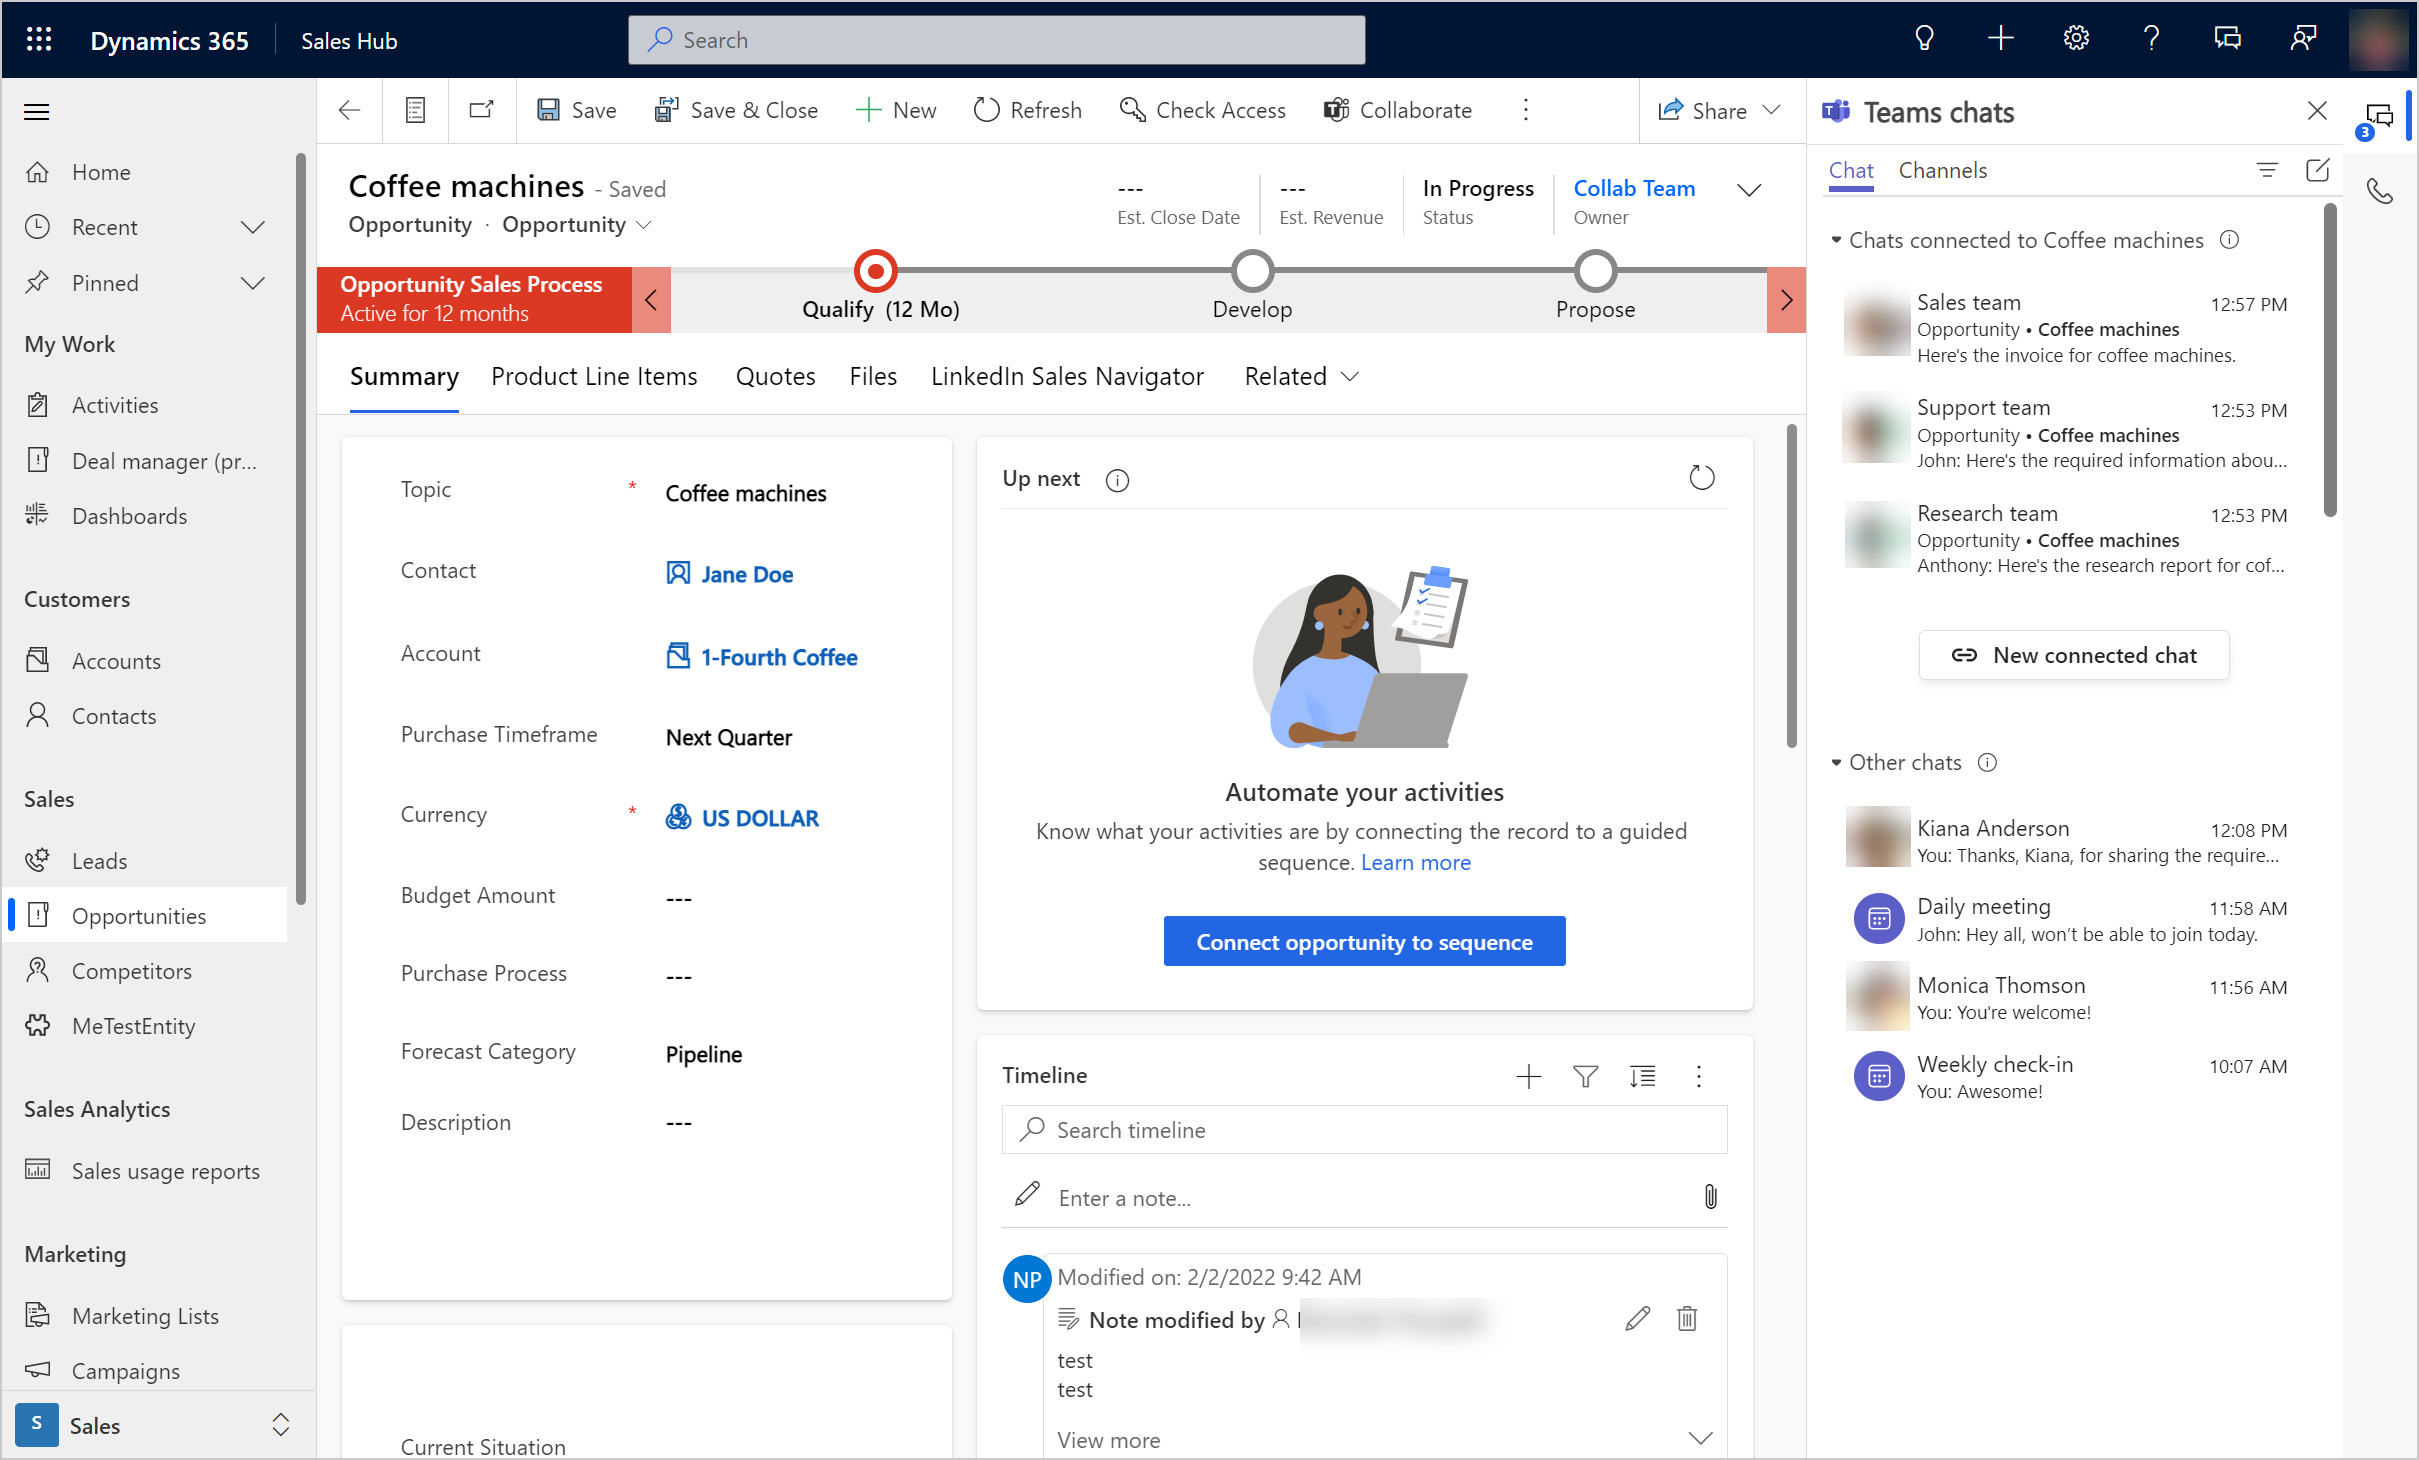This screenshot has width=2419, height=1460.
Task: Switch to the Channels tab in Teams
Action: pos(1940,169)
